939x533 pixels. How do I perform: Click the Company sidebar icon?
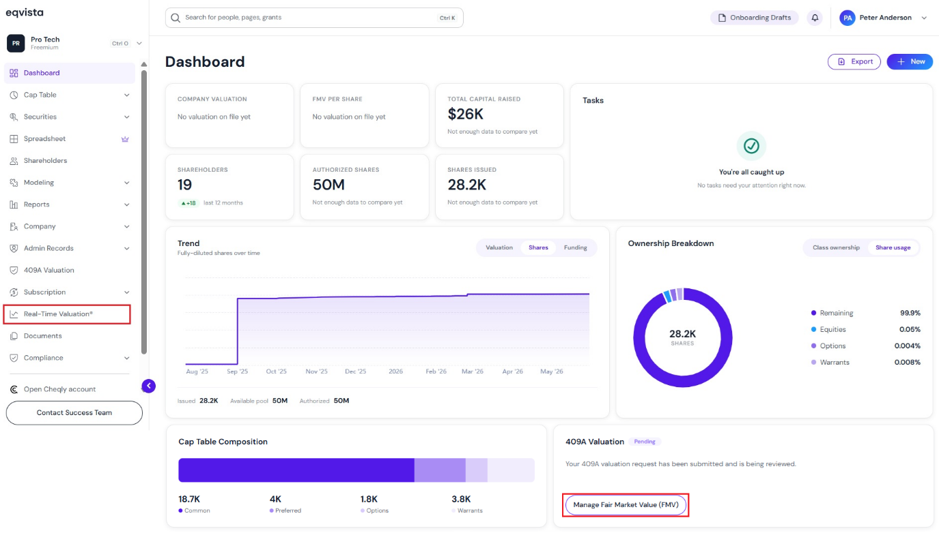coord(14,226)
